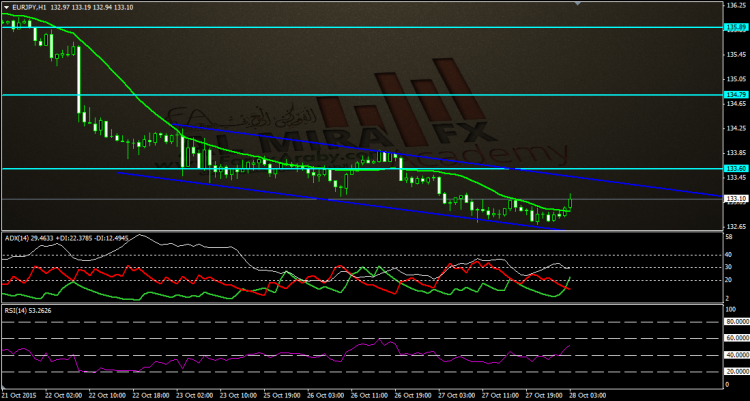
Task: Click the dropdown triangle beside EURJPY,H1
Action: (x=6, y=8)
